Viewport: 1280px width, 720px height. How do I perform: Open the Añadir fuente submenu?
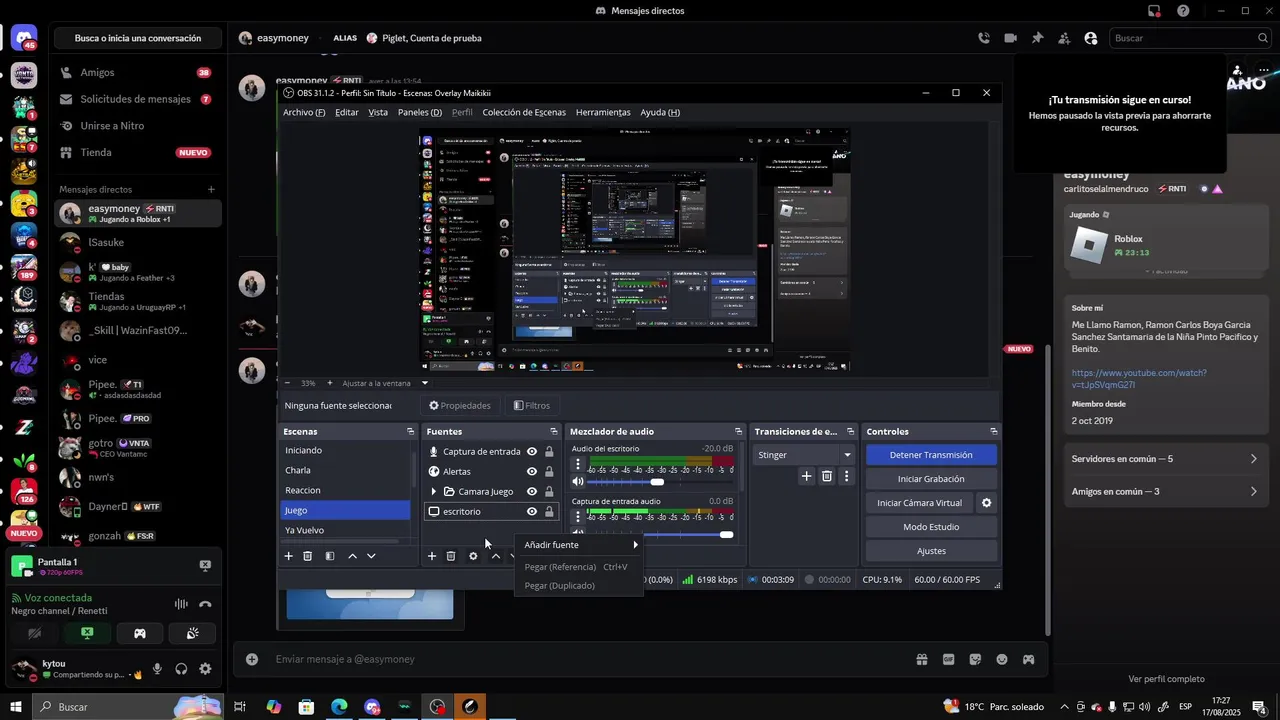(579, 545)
